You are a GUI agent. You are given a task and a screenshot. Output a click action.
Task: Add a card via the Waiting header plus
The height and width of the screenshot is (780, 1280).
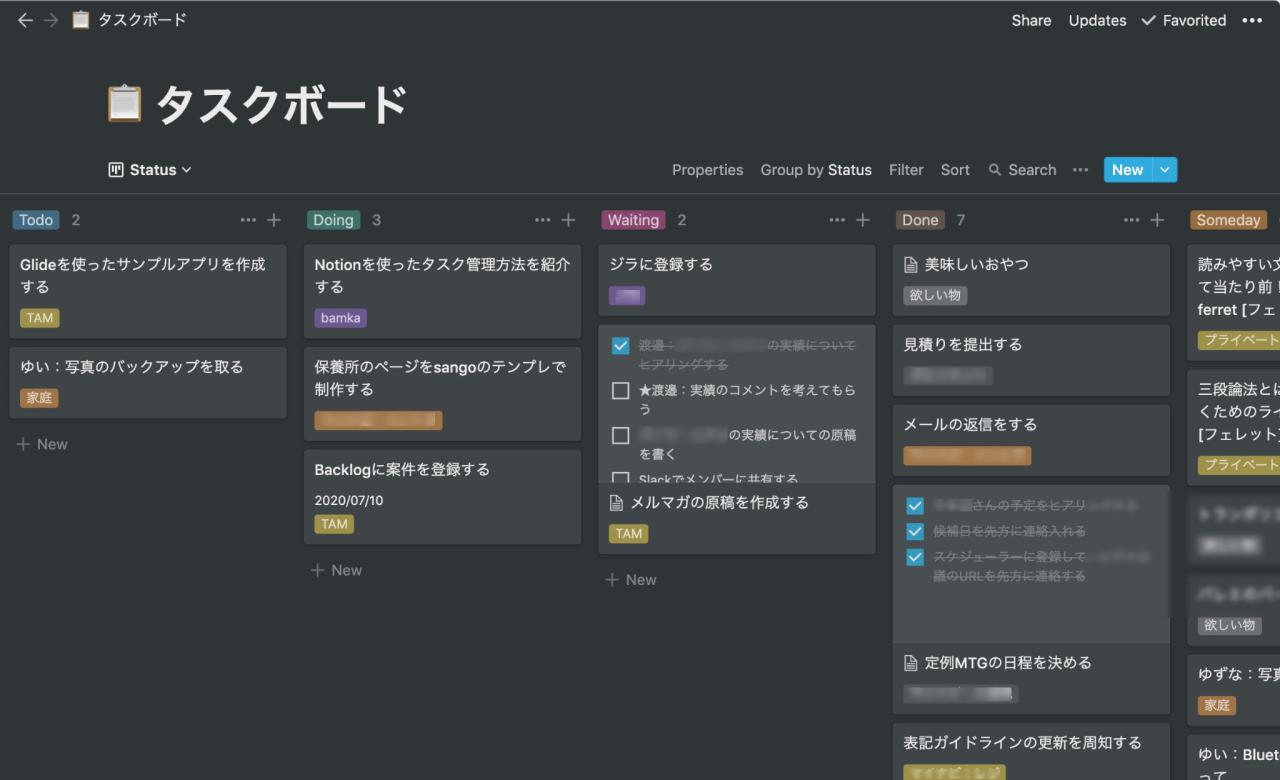863,220
